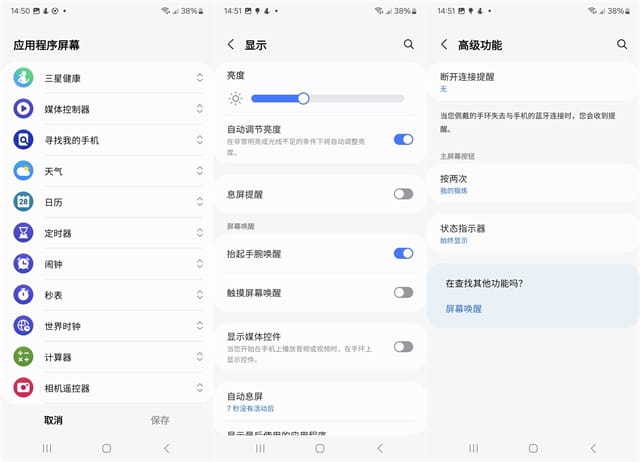Tap the 相机遥控器 camera icon
The width and height of the screenshot is (640, 462).
[24, 388]
